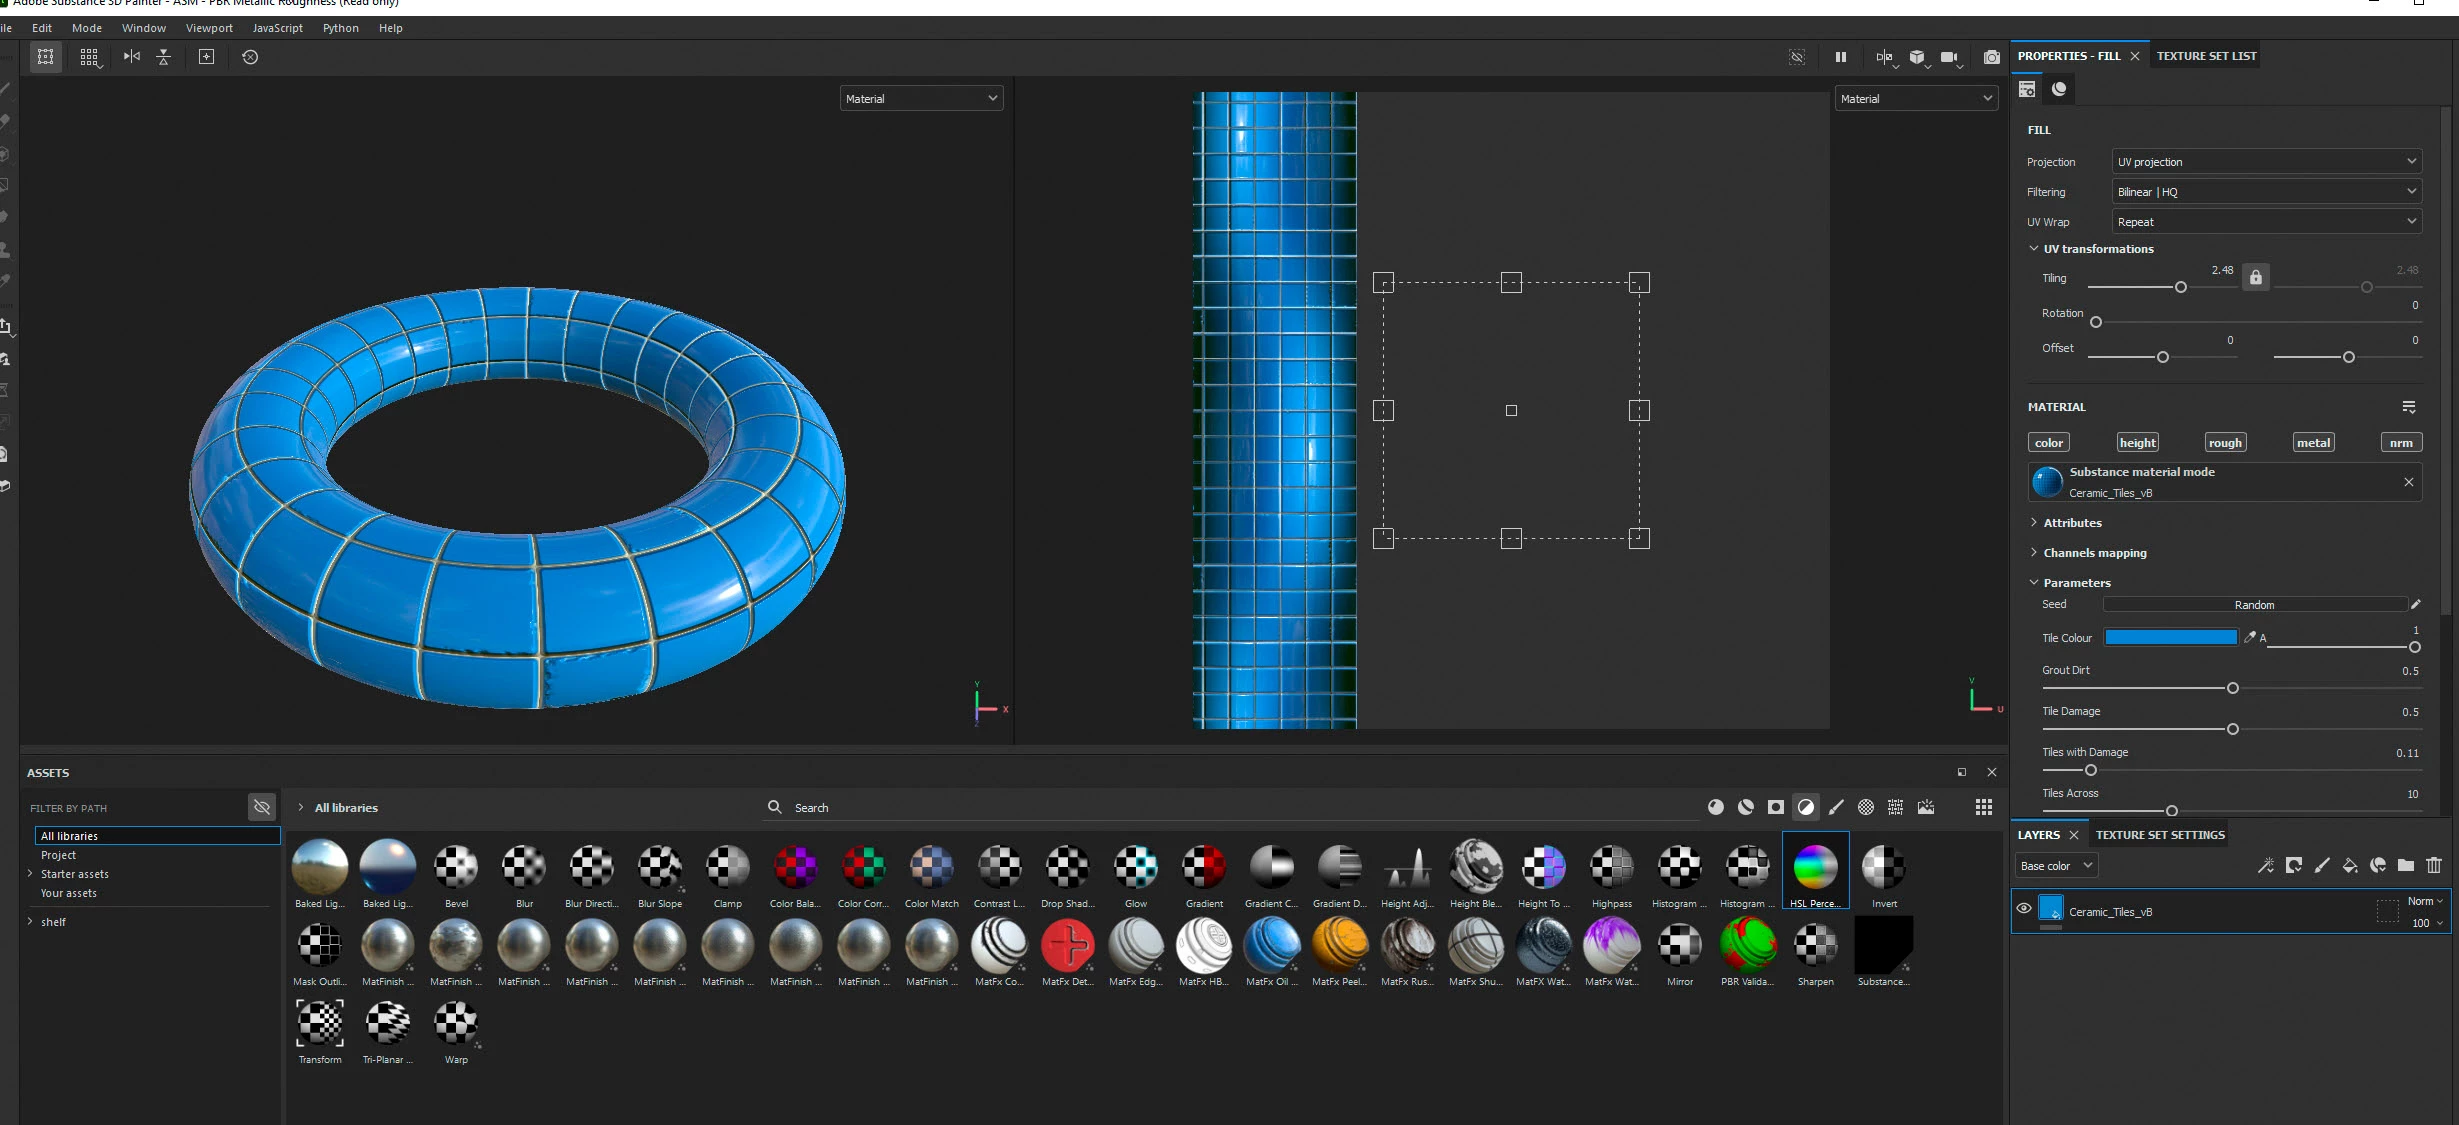Add a fill layer with bucket icon

(2350, 866)
